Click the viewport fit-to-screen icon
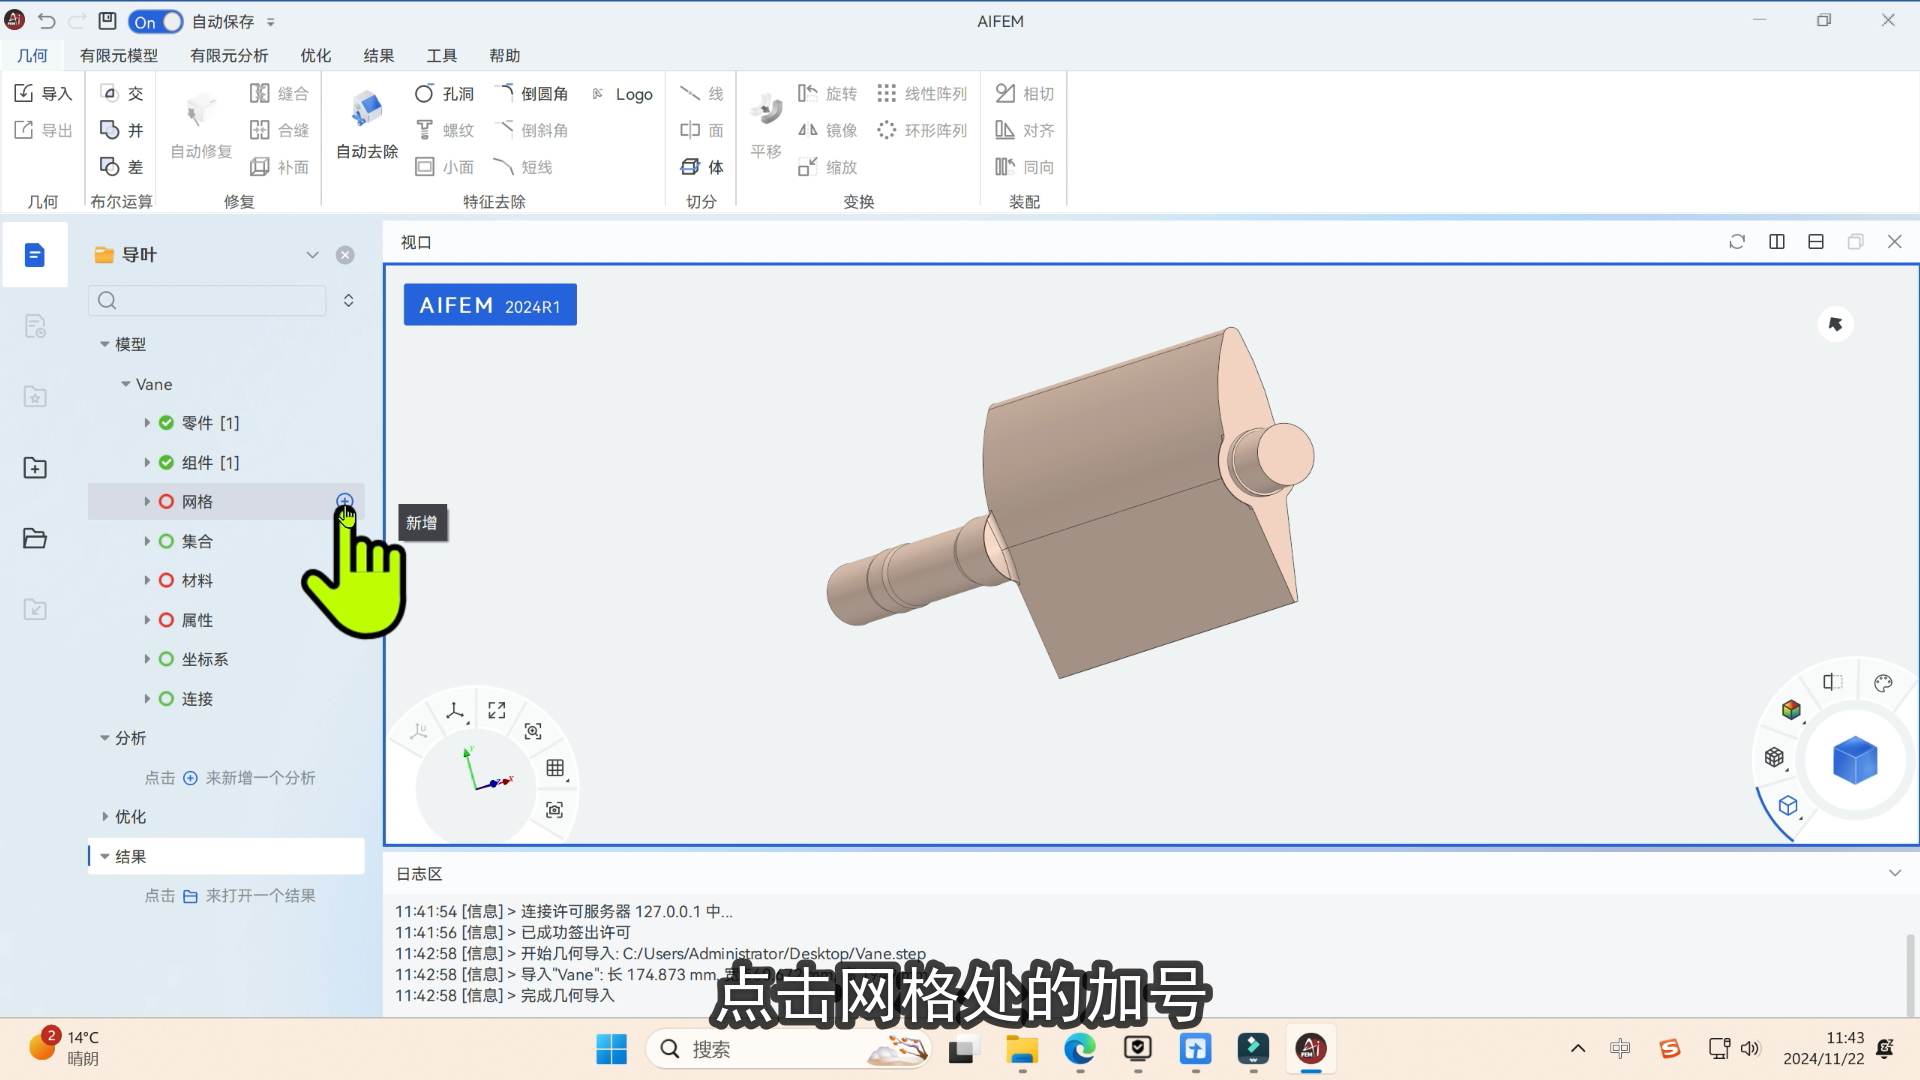The width and height of the screenshot is (1920, 1080). tap(497, 709)
